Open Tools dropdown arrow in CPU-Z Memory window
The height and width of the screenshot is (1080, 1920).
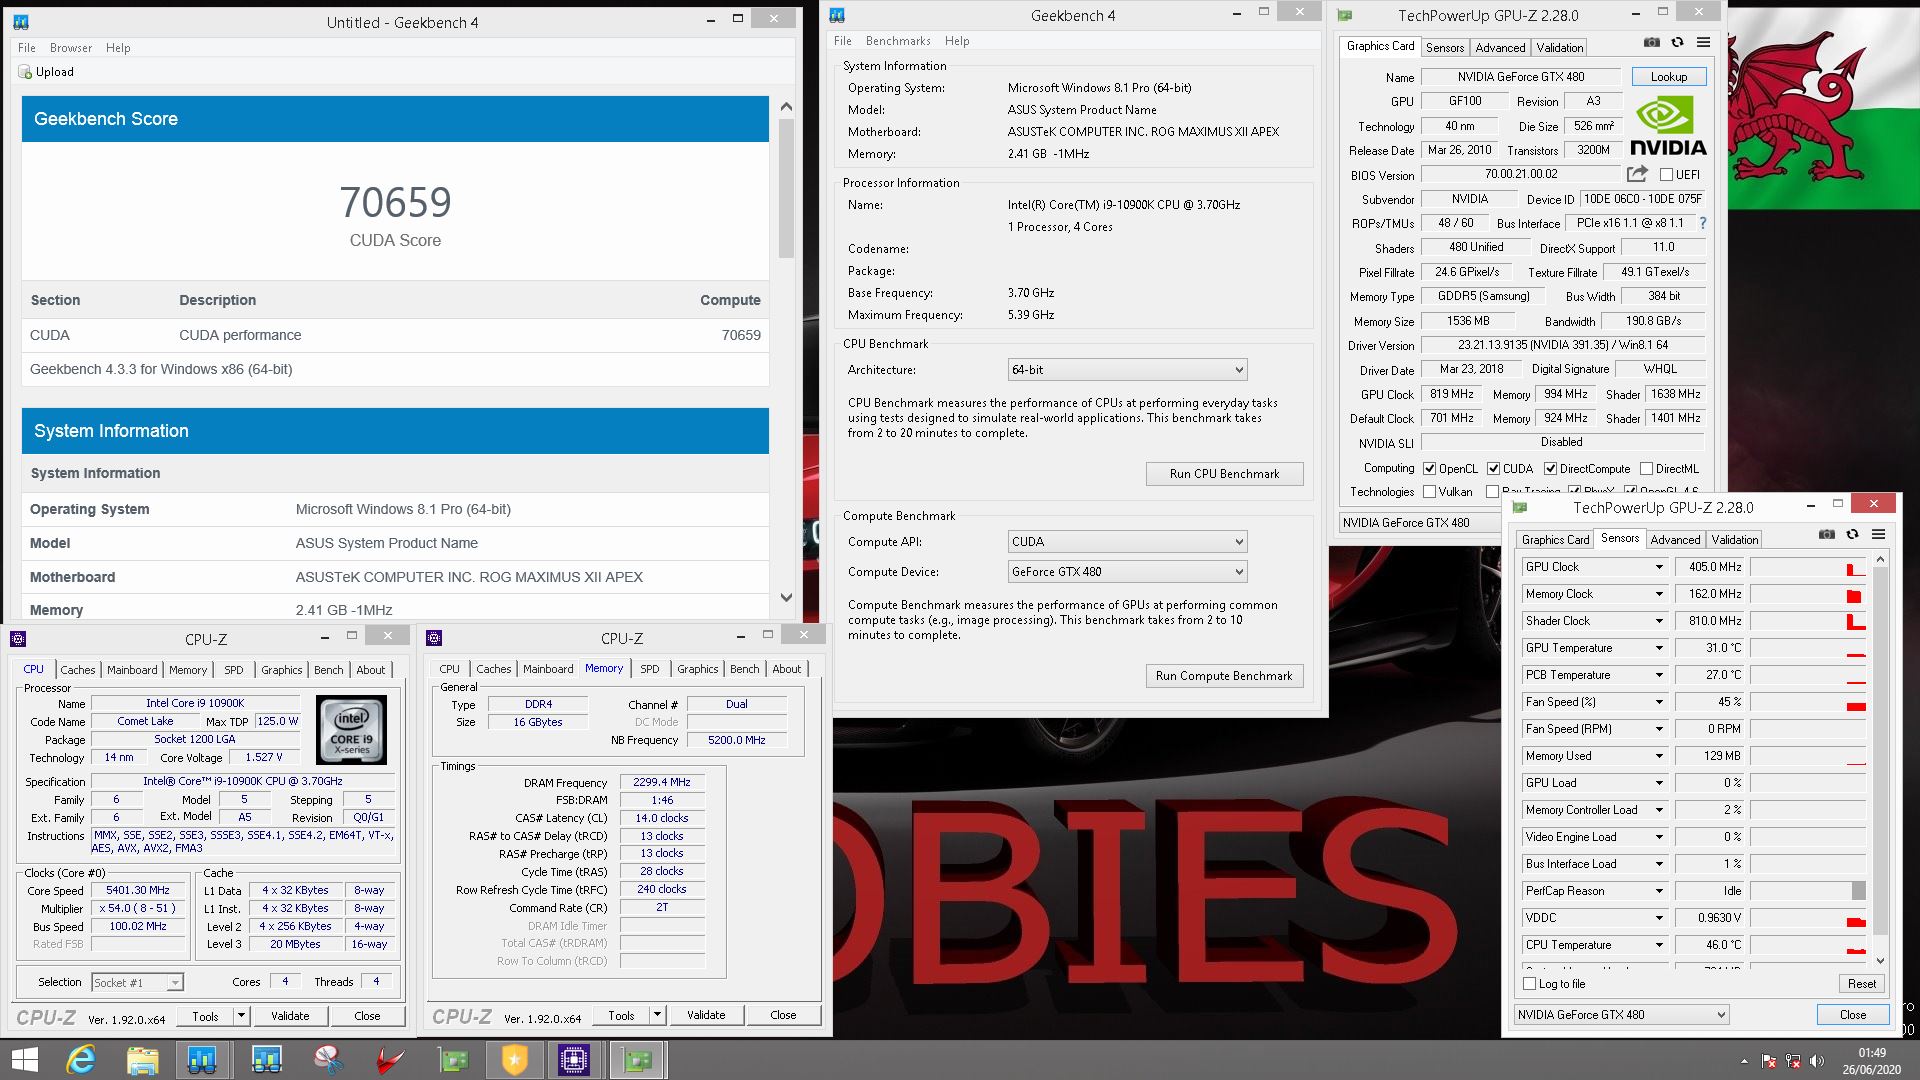click(657, 1015)
